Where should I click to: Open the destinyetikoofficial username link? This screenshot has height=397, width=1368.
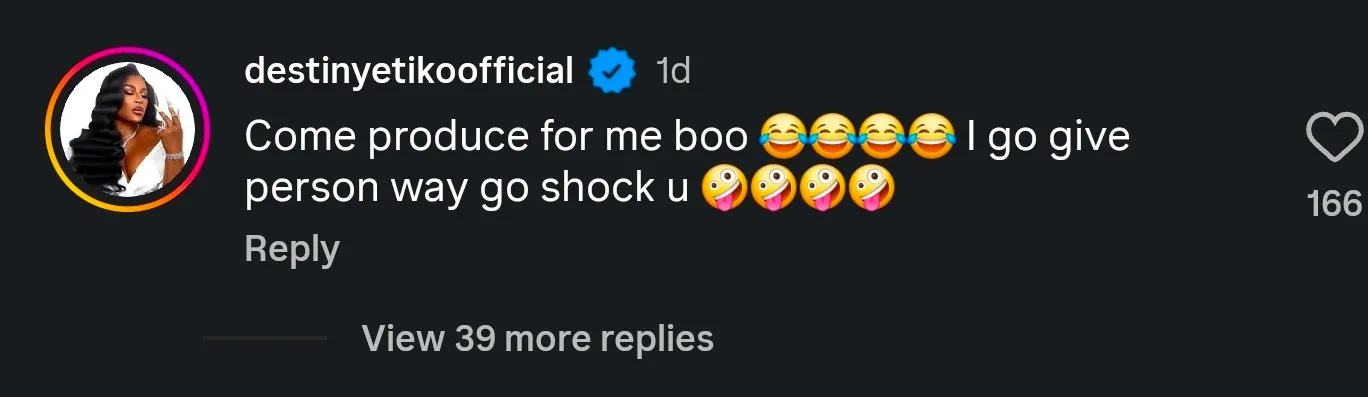(x=409, y=71)
